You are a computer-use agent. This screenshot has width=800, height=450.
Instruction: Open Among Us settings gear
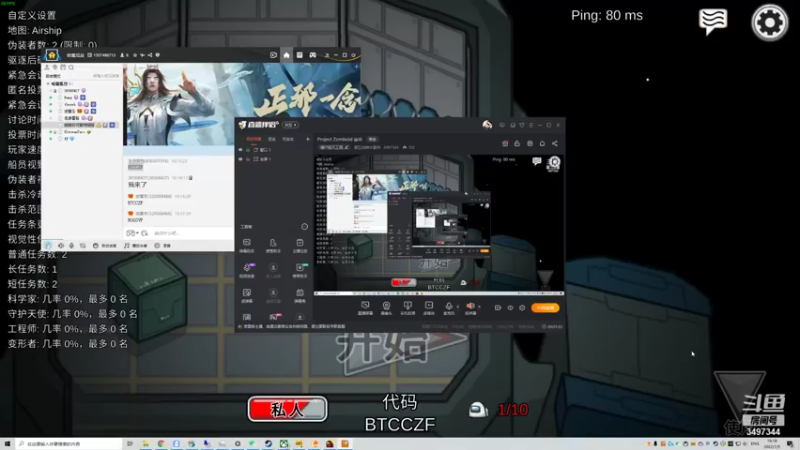[x=769, y=22]
